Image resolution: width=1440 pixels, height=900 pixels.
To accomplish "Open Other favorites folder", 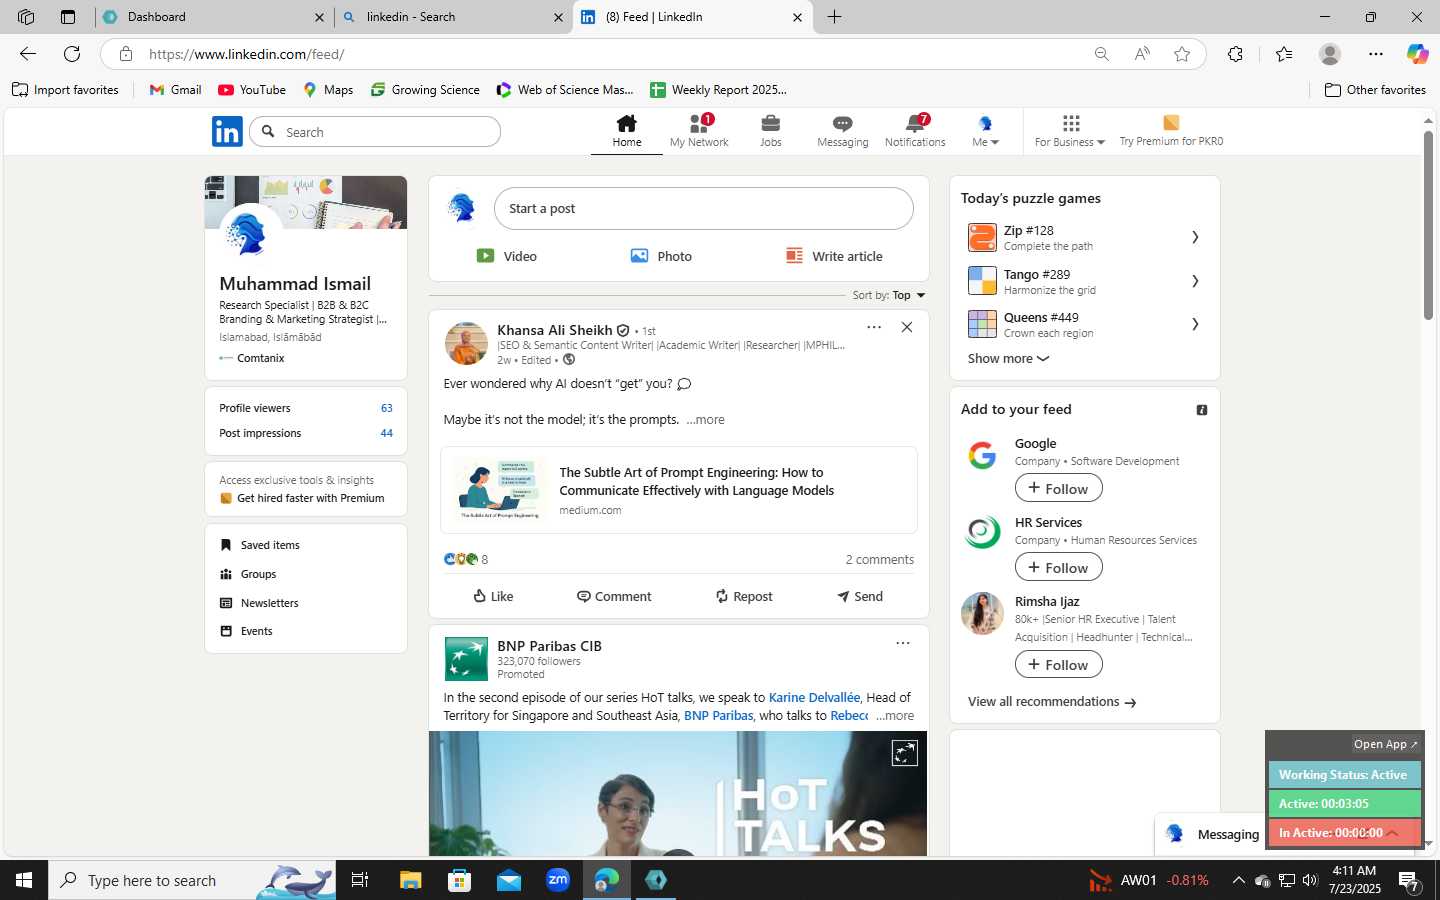I will click(1375, 90).
